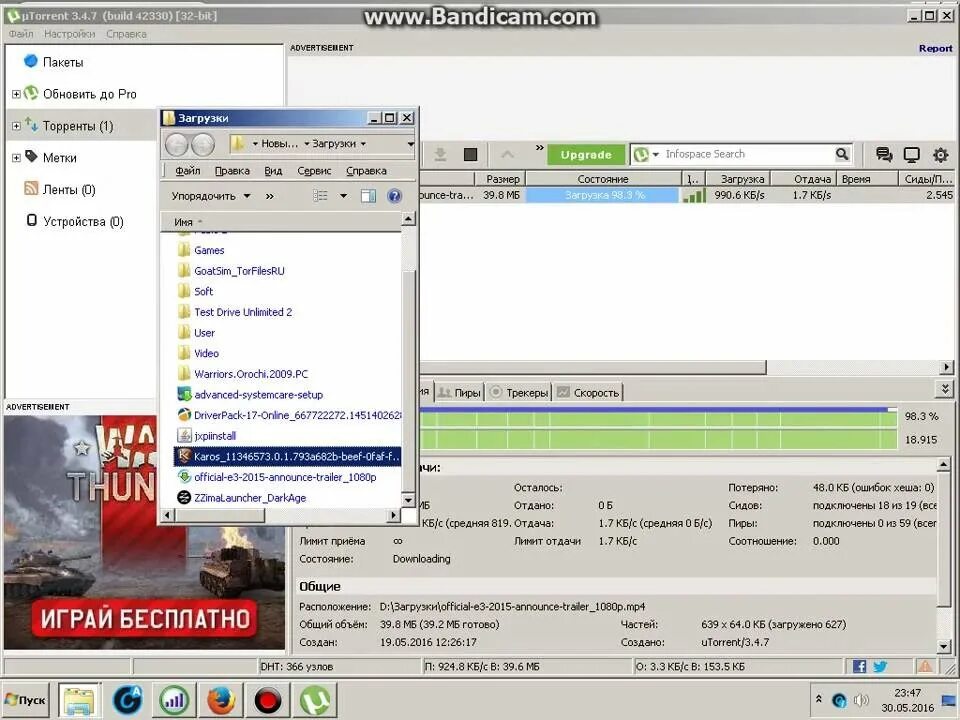Select advanced-systemcare-setup file

point(258,395)
